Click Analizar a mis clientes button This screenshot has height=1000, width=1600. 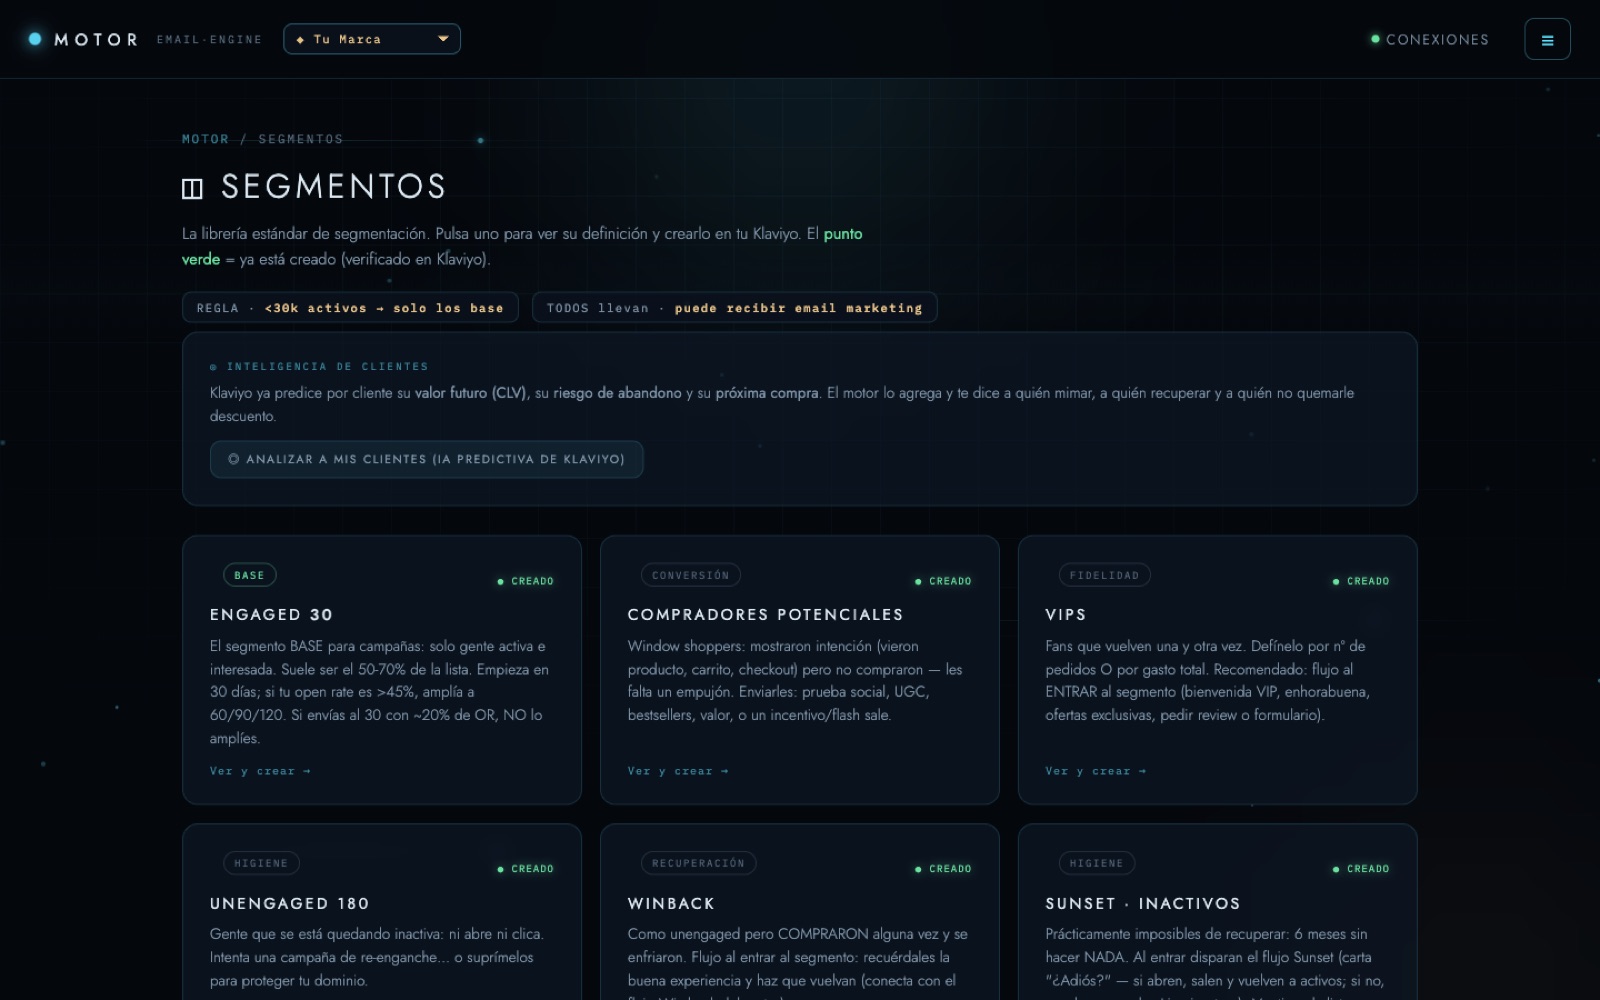pos(426,459)
